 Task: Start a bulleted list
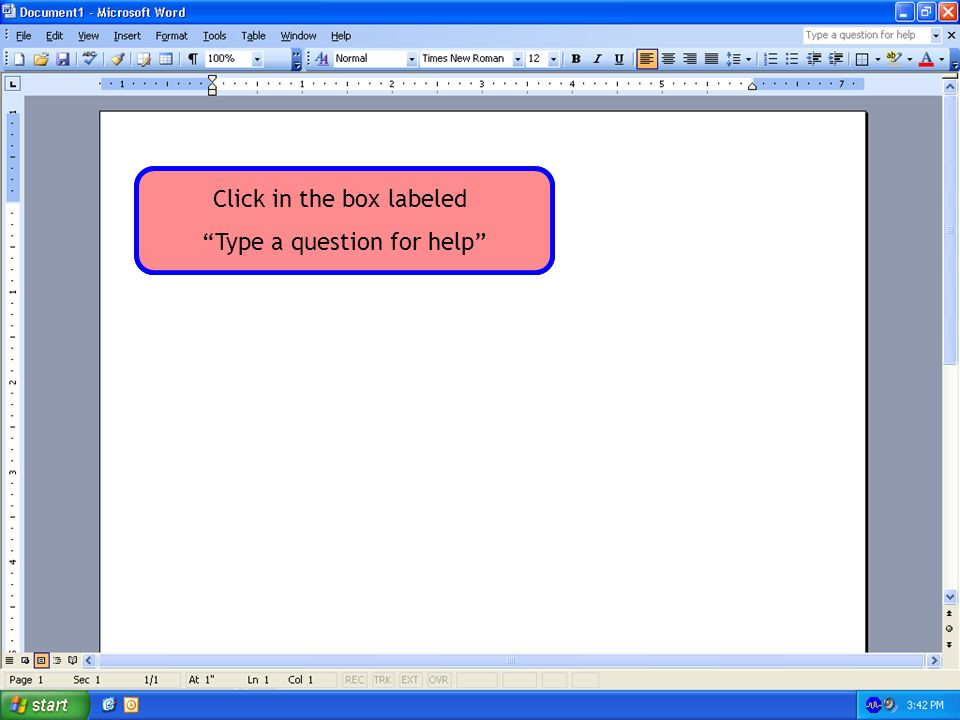[x=792, y=59]
